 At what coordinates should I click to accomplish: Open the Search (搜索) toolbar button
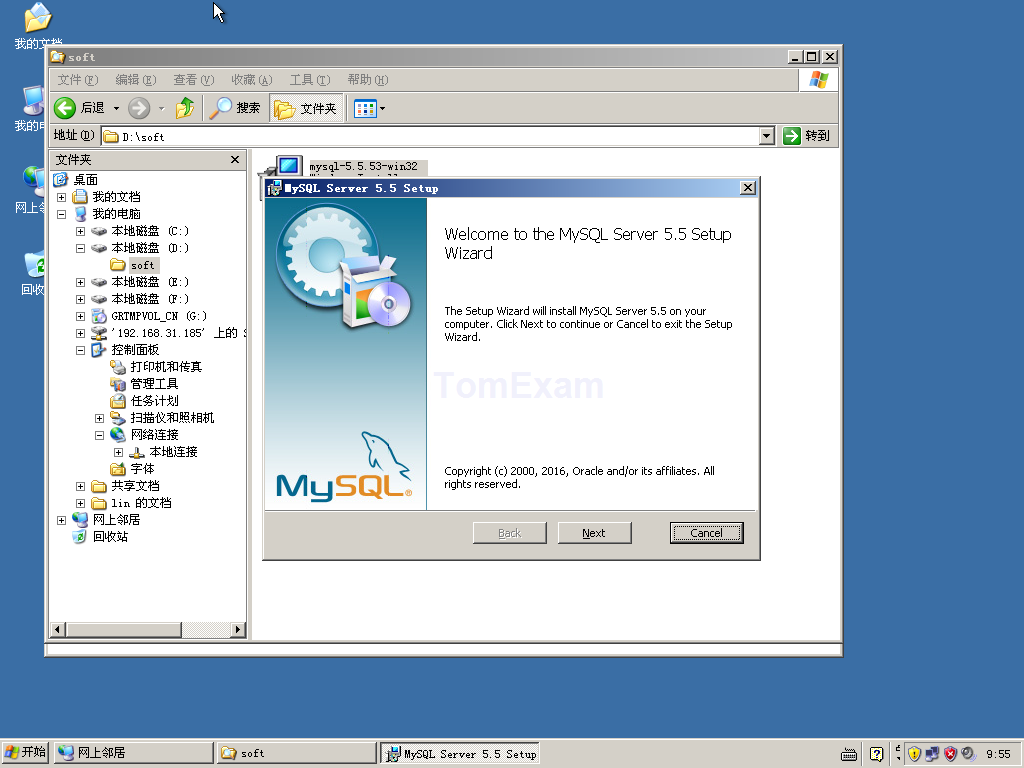(234, 108)
